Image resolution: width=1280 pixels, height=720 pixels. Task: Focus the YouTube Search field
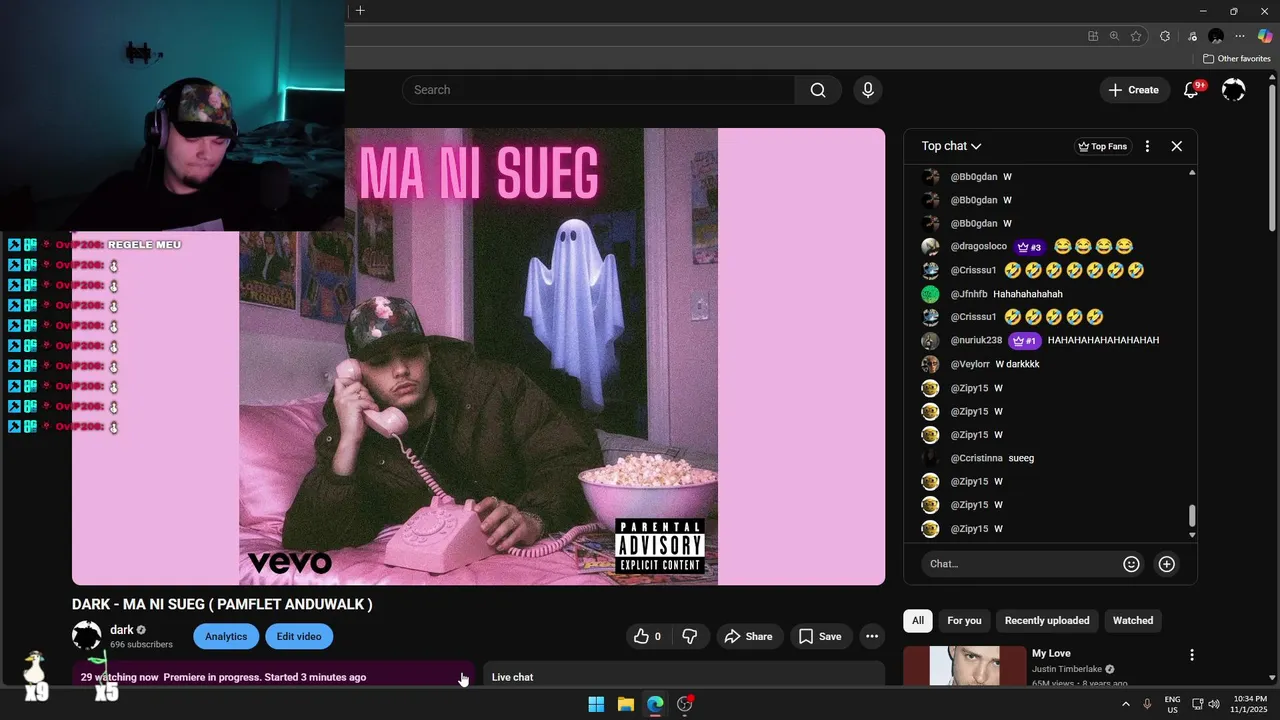click(x=598, y=90)
